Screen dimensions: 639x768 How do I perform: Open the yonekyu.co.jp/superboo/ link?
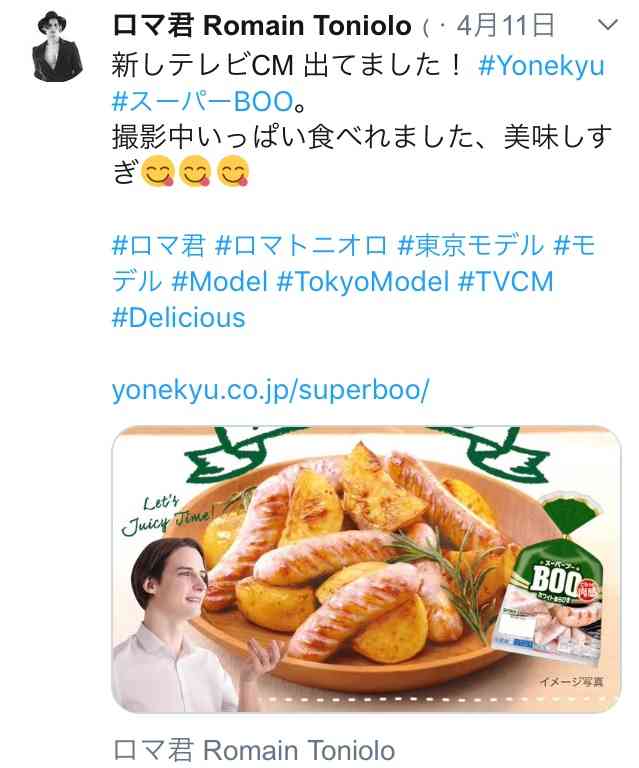pyautogui.click(x=270, y=390)
